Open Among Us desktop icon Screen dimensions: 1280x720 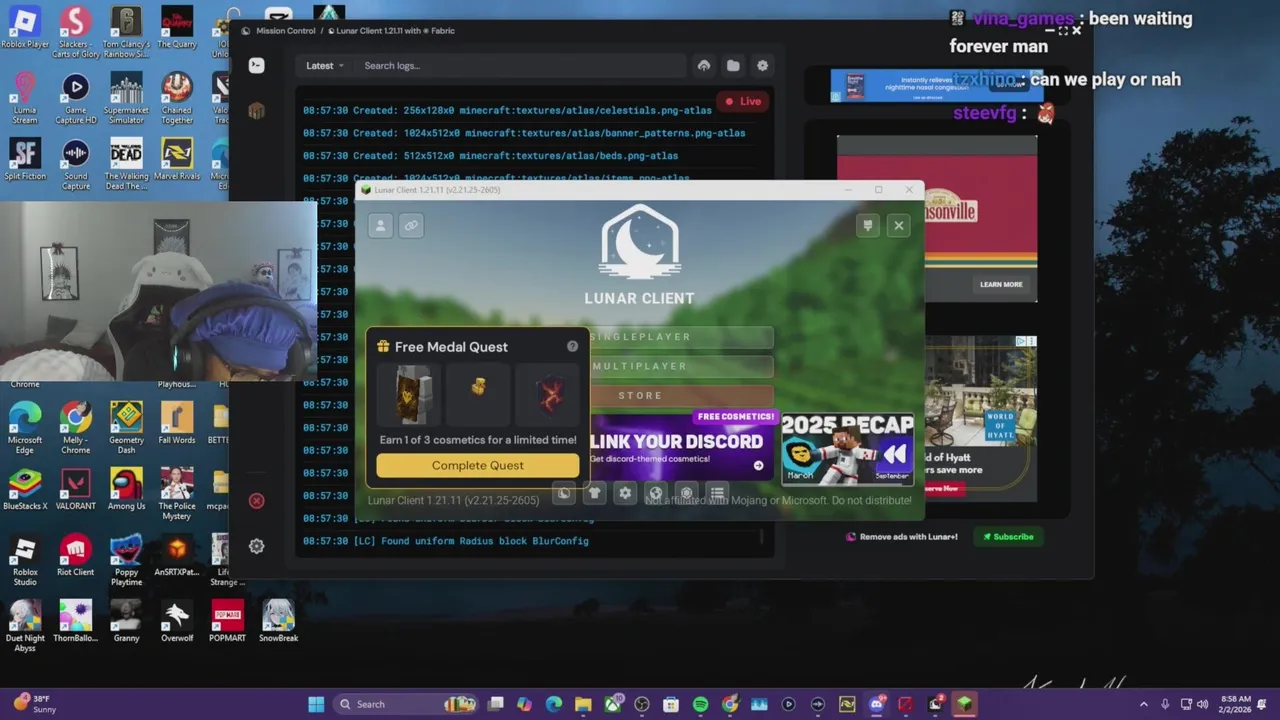coord(126,489)
